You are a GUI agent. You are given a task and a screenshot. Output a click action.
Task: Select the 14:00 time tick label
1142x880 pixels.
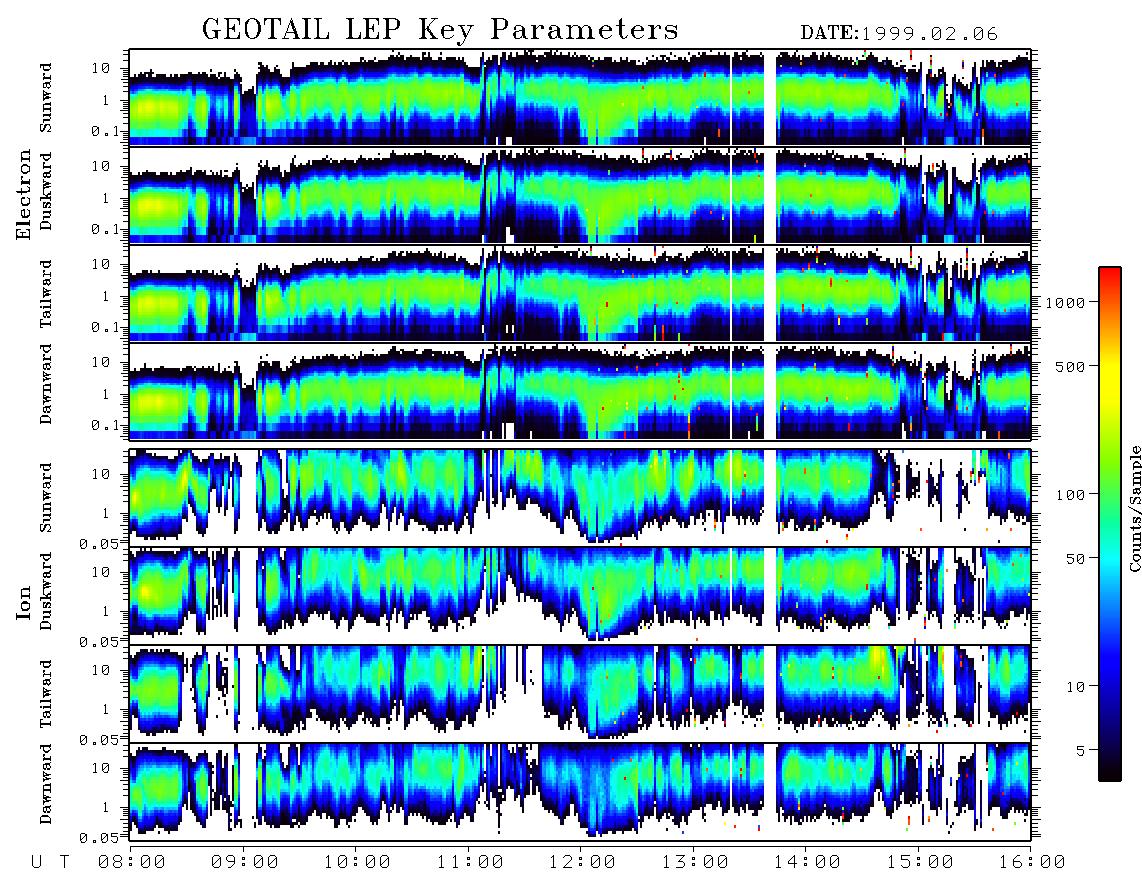click(808, 862)
